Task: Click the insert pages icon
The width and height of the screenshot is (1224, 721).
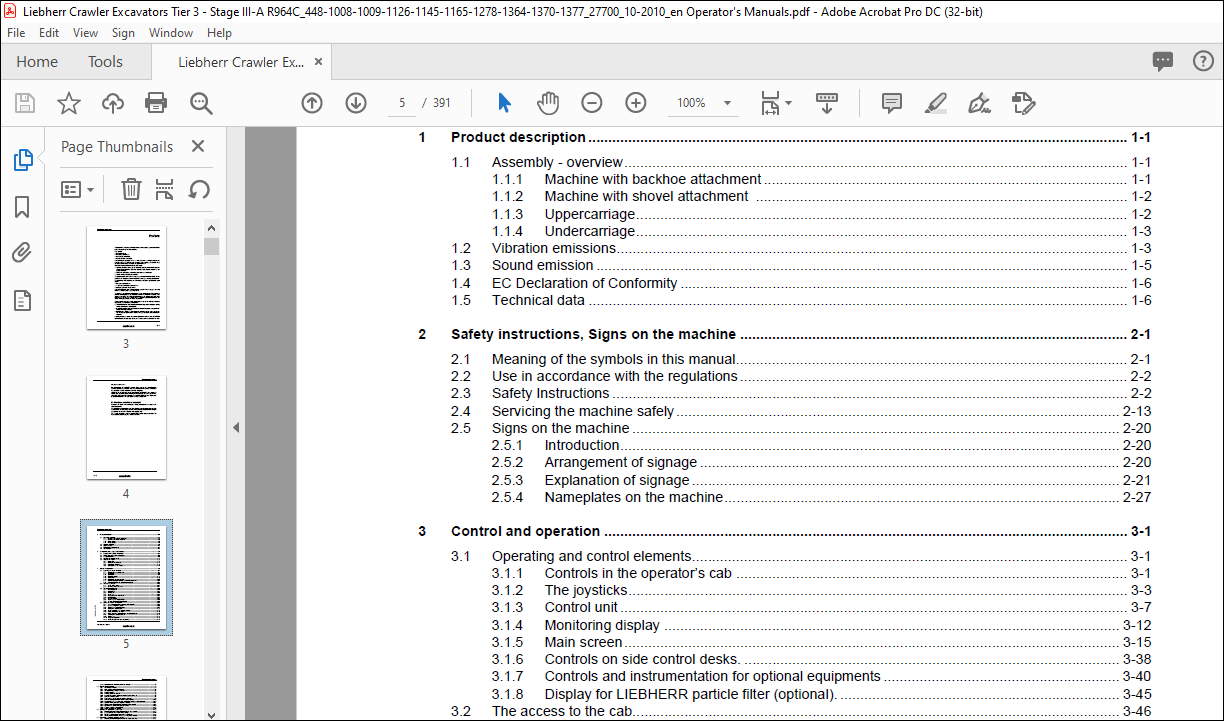Action: point(165,189)
